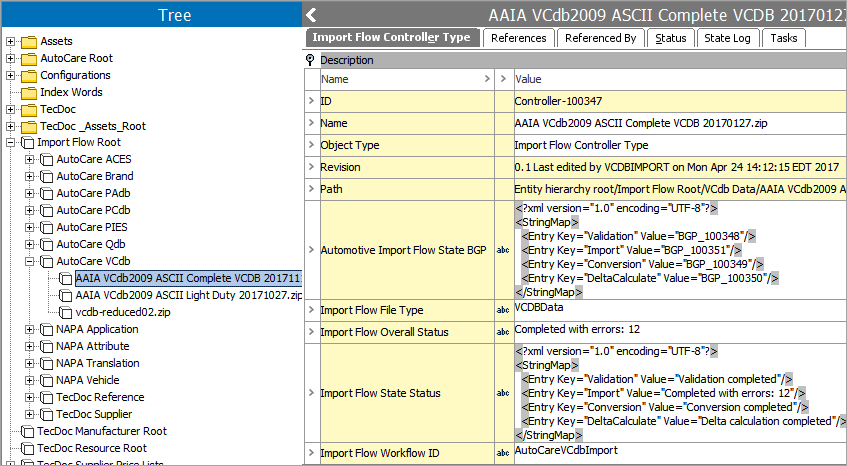The height and width of the screenshot is (466, 847).
Task: Expand the Assets tree node
Action: pyautogui.click(x=10, y=42)
